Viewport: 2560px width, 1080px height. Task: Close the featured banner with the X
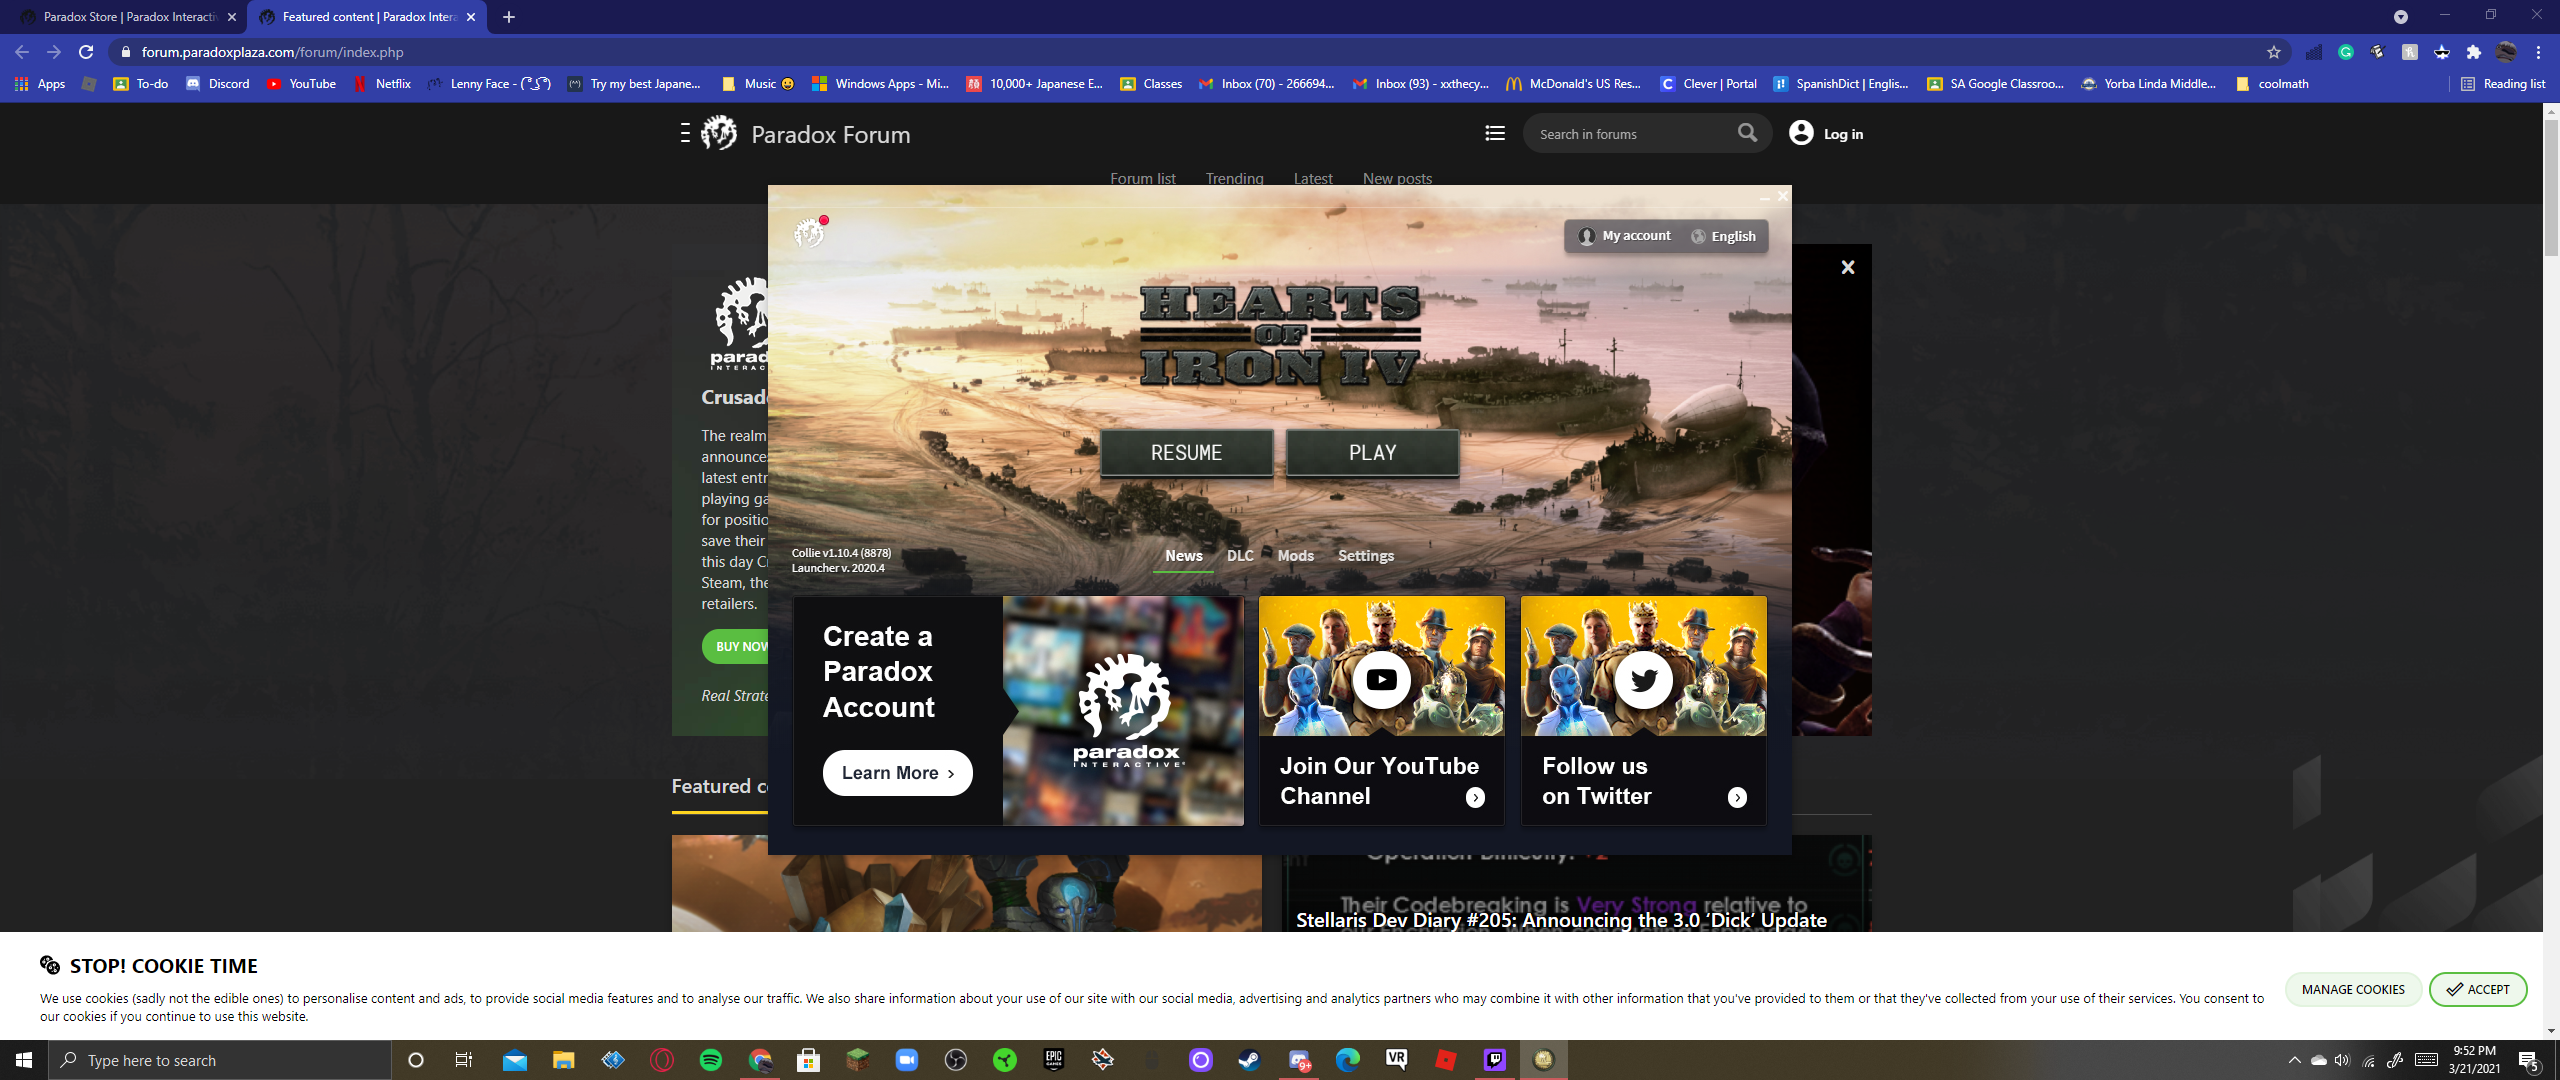1848,267
